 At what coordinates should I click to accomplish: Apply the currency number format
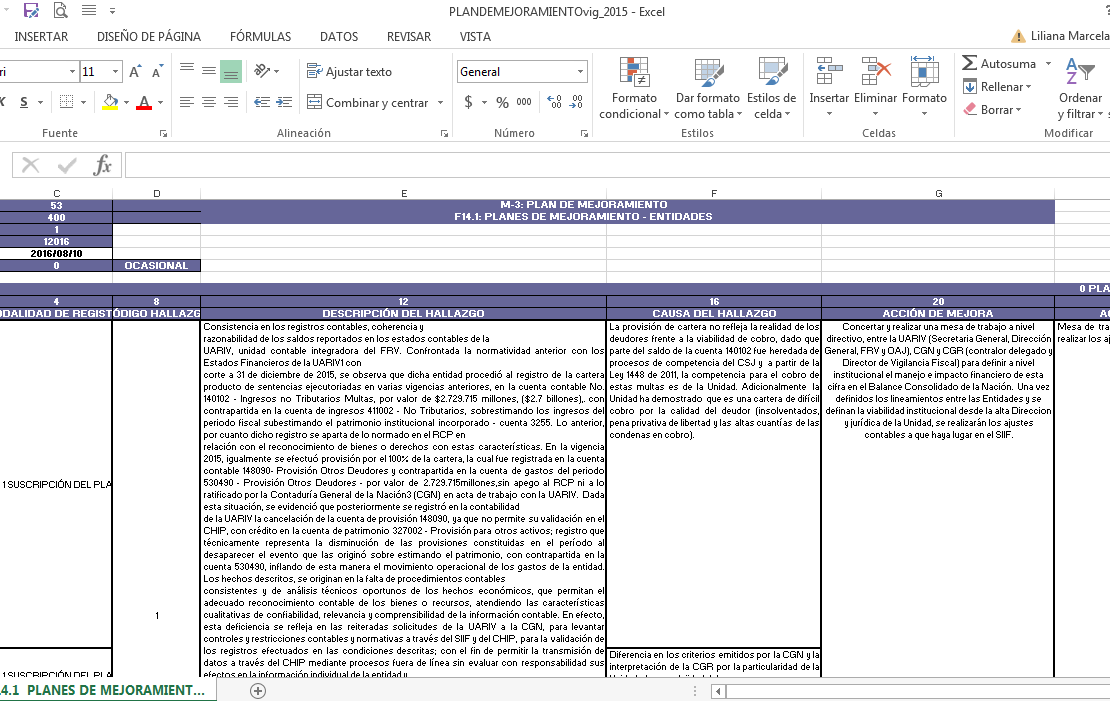[468, 103]
